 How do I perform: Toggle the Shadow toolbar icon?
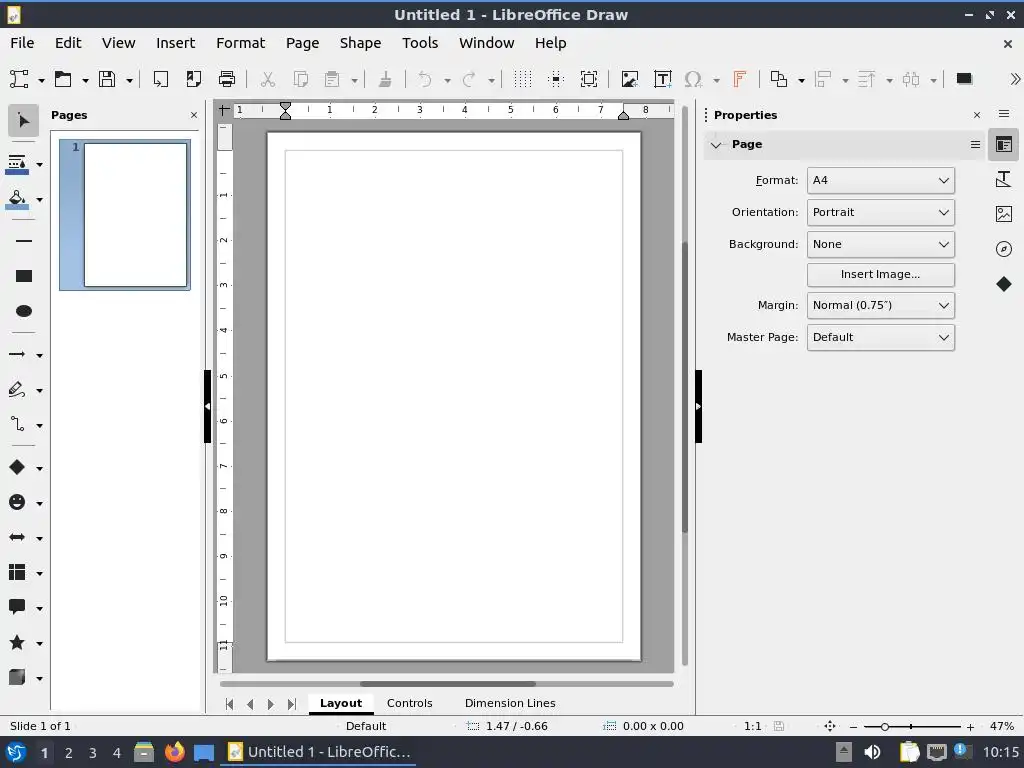click(x=965, y=79)
